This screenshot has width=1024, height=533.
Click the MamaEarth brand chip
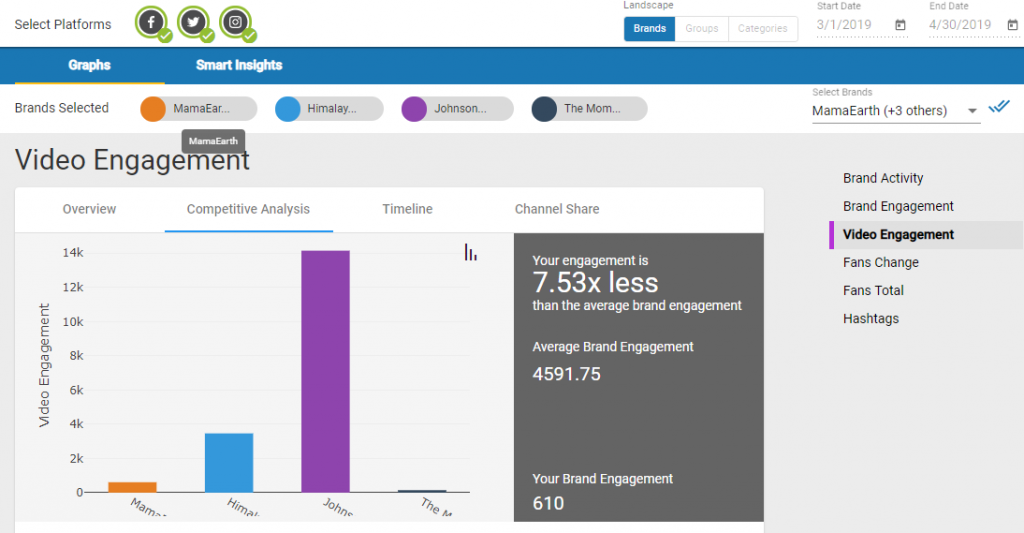coord(199,108)
